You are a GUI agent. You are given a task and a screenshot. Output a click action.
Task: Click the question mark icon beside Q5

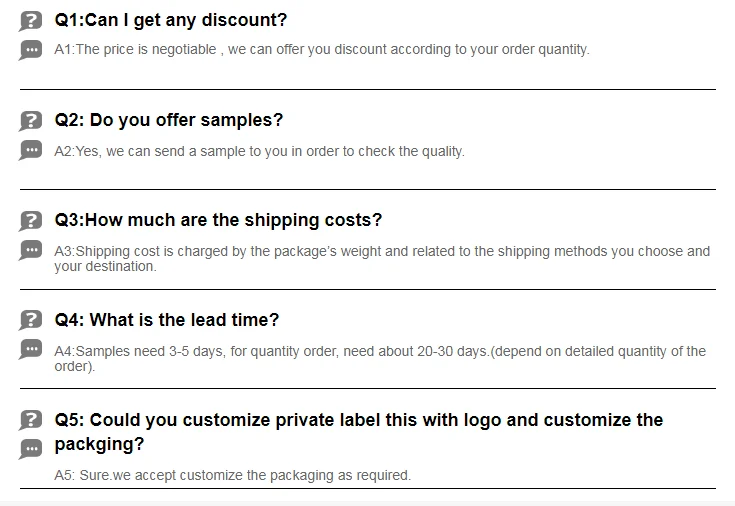click(x=31, y=420)
